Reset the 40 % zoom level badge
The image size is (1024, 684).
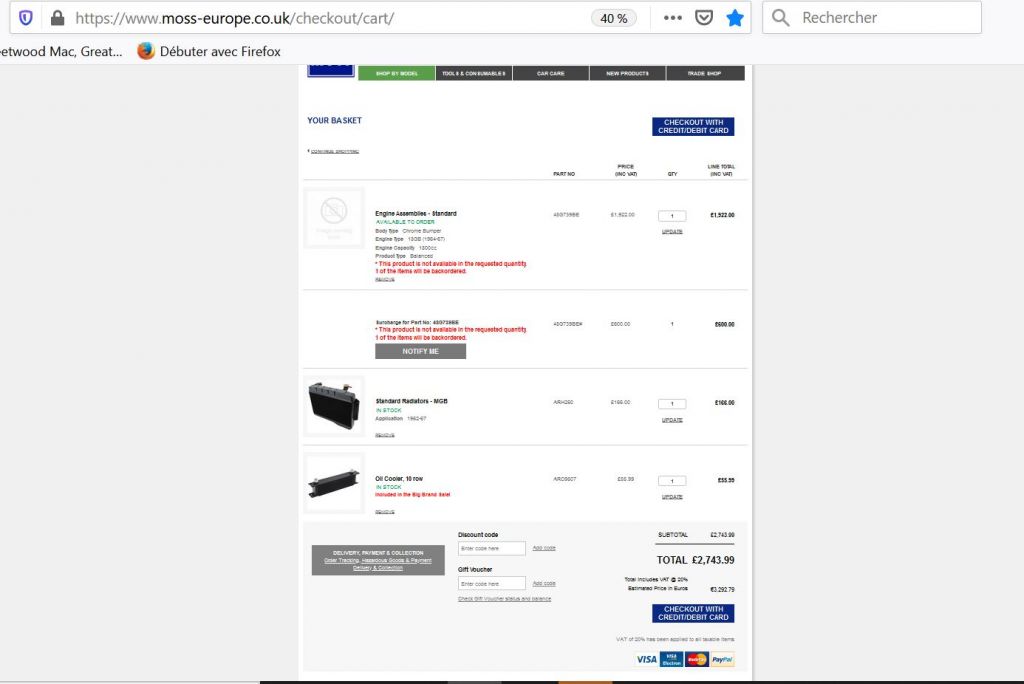tap(613, 18)
